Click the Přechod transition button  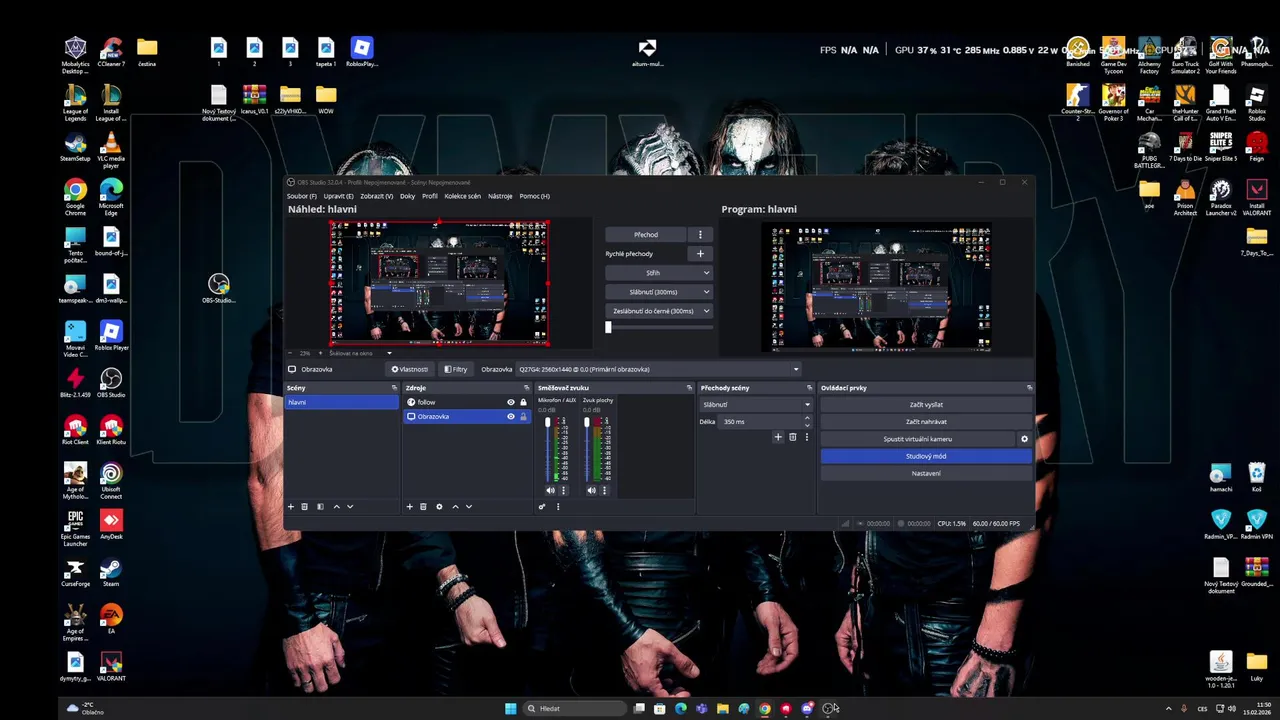[646, 235]
